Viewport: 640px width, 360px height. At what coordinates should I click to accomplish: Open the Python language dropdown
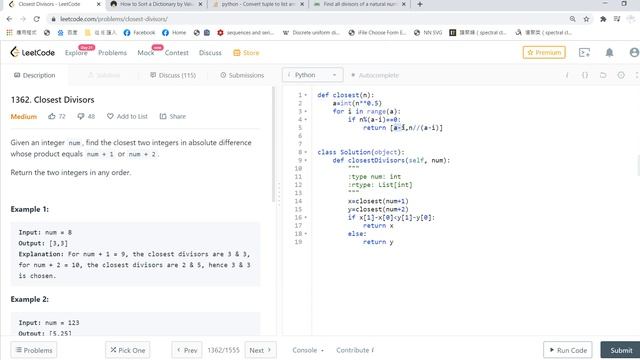coord(312,75)
